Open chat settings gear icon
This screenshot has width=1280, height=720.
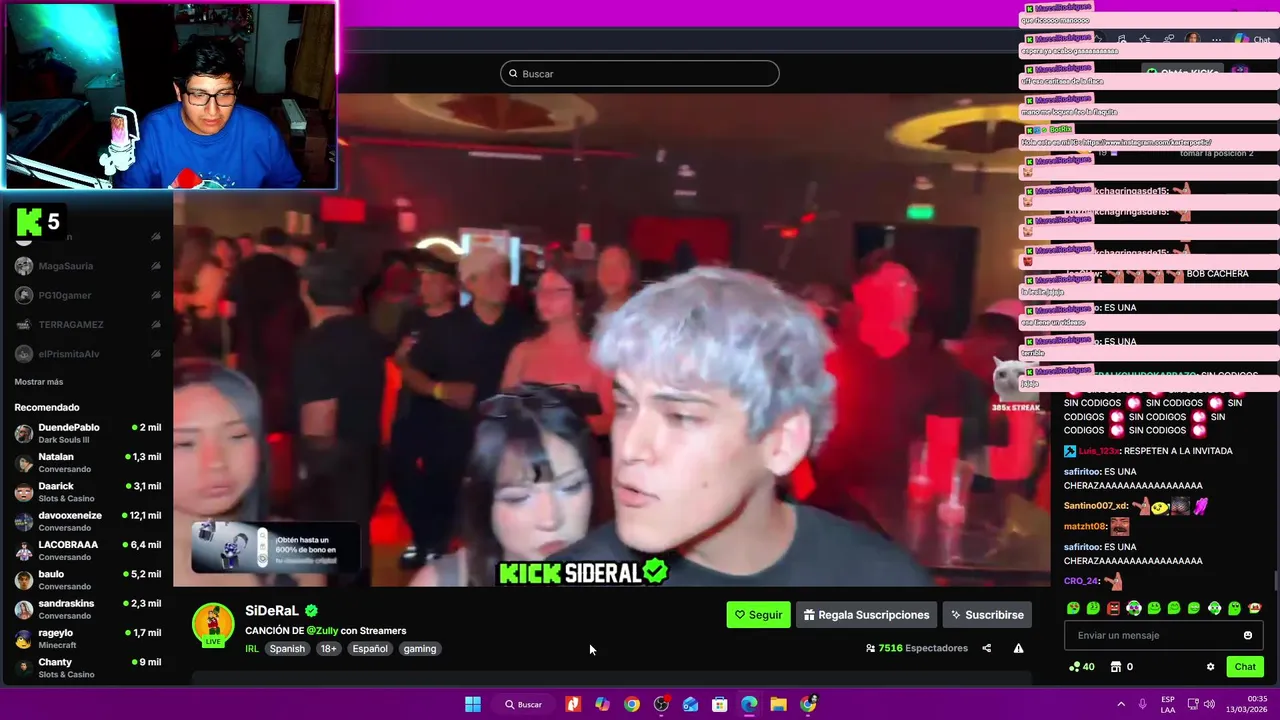1210,667
